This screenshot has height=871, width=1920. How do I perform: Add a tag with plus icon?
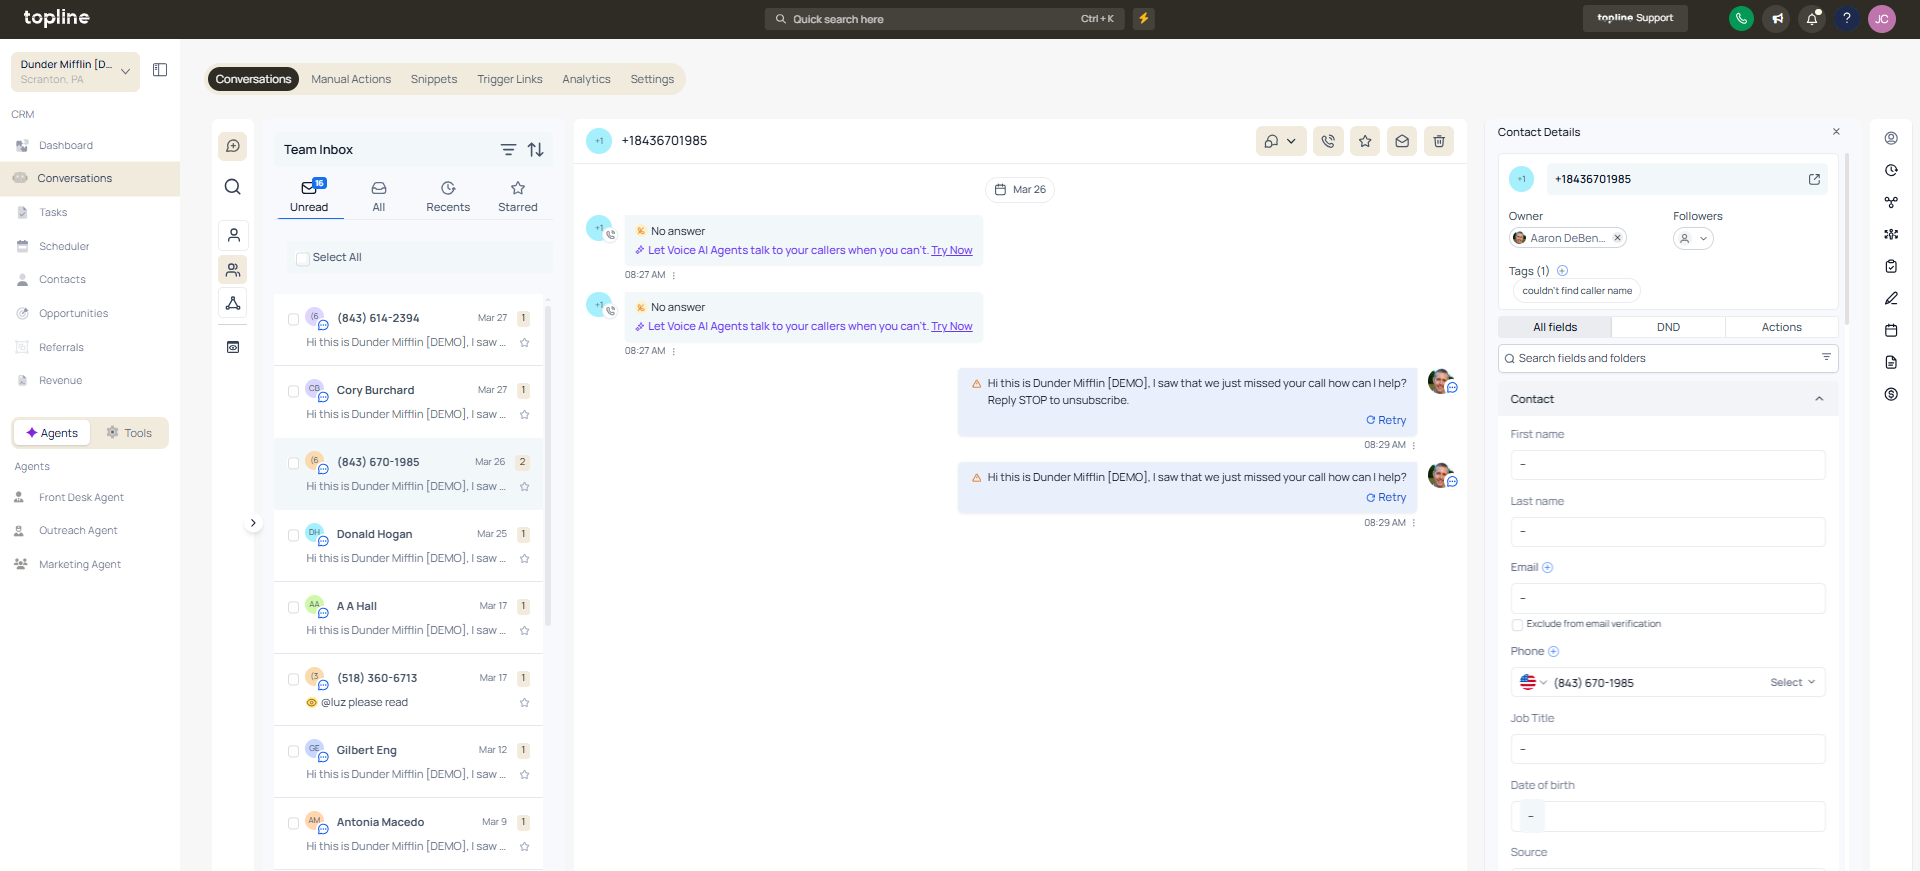1562,271
